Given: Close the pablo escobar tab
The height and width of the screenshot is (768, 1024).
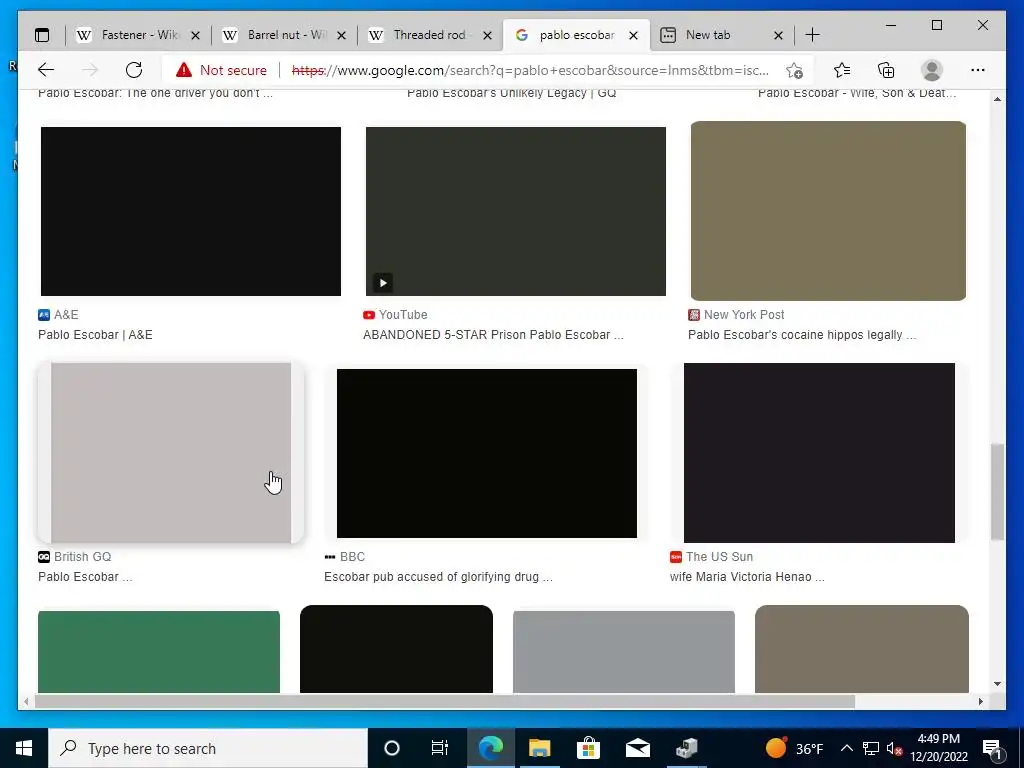Looking at the screenshot, I should (633, 36).
